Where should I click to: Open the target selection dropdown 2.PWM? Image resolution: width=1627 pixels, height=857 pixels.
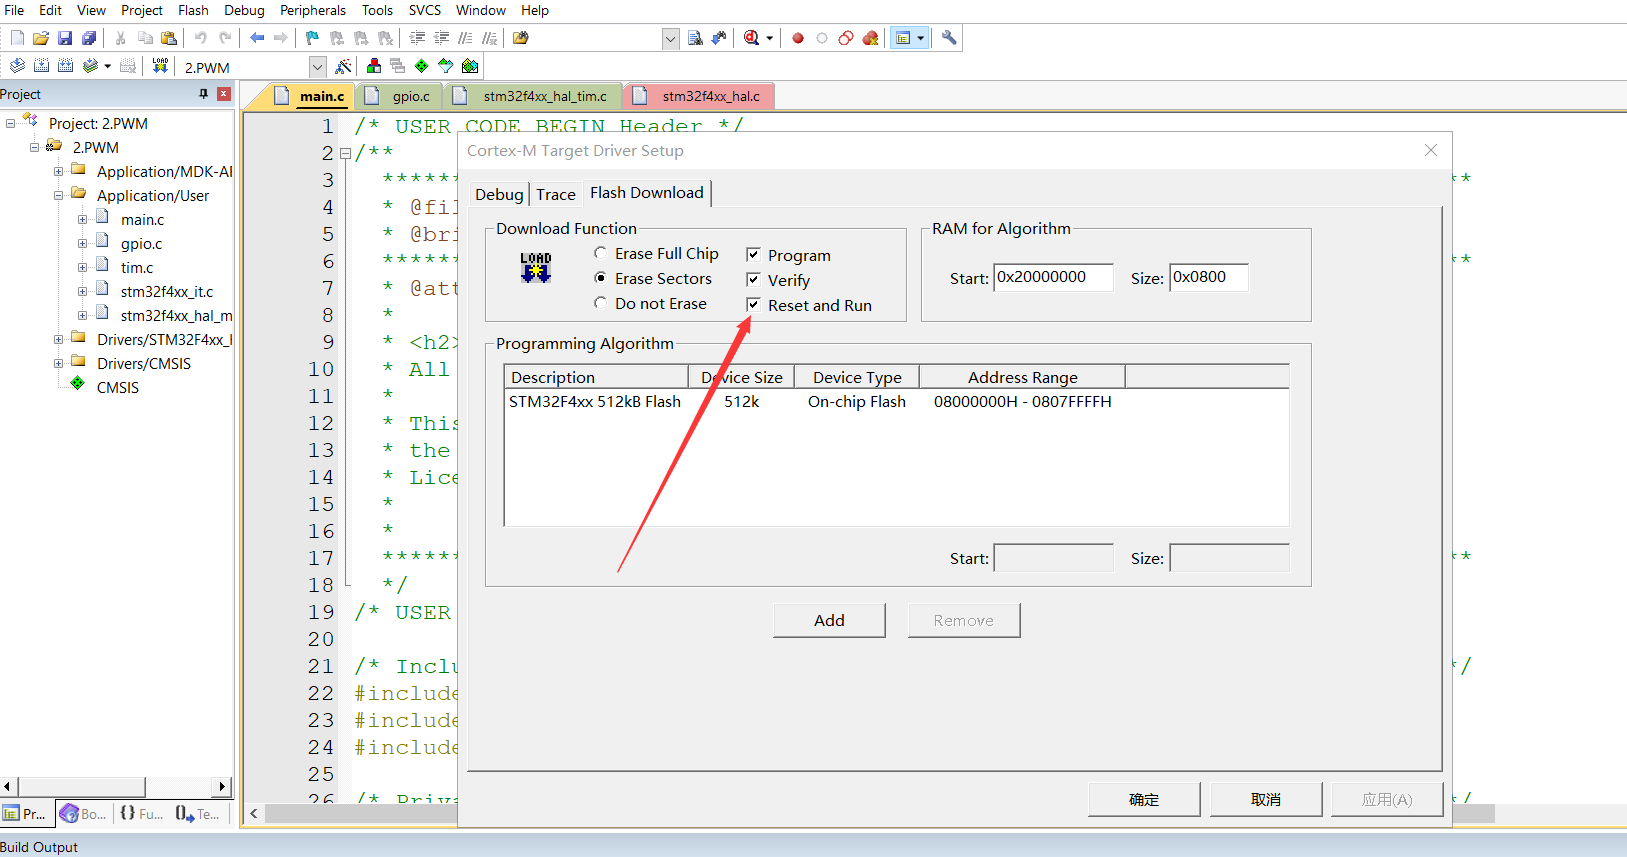click(x=318, y=67)
